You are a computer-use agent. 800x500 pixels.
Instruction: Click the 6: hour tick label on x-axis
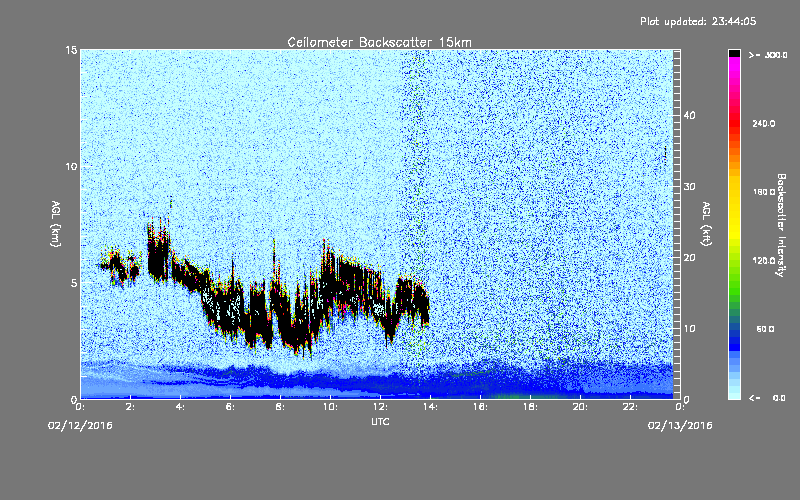tap(231, 407)
